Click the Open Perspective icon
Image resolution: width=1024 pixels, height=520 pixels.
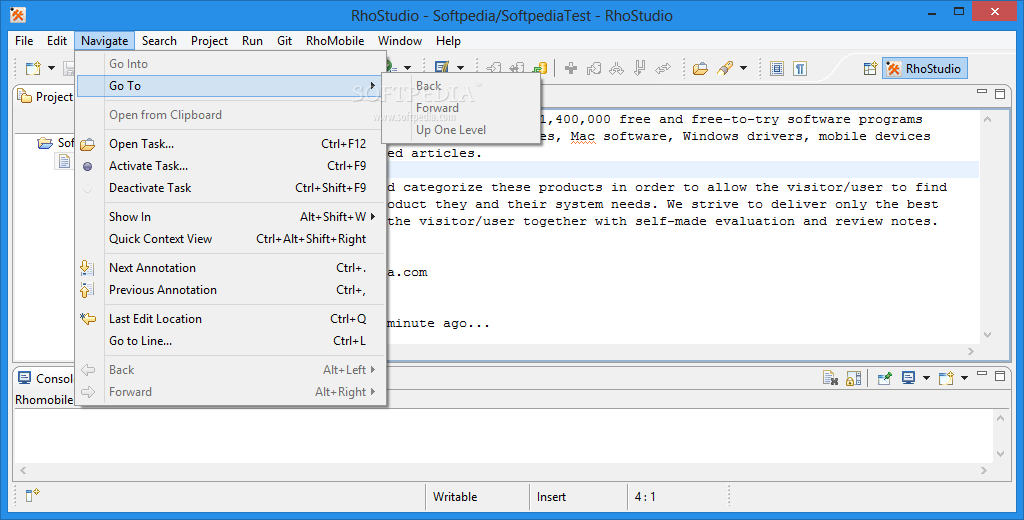pos(870,69)
